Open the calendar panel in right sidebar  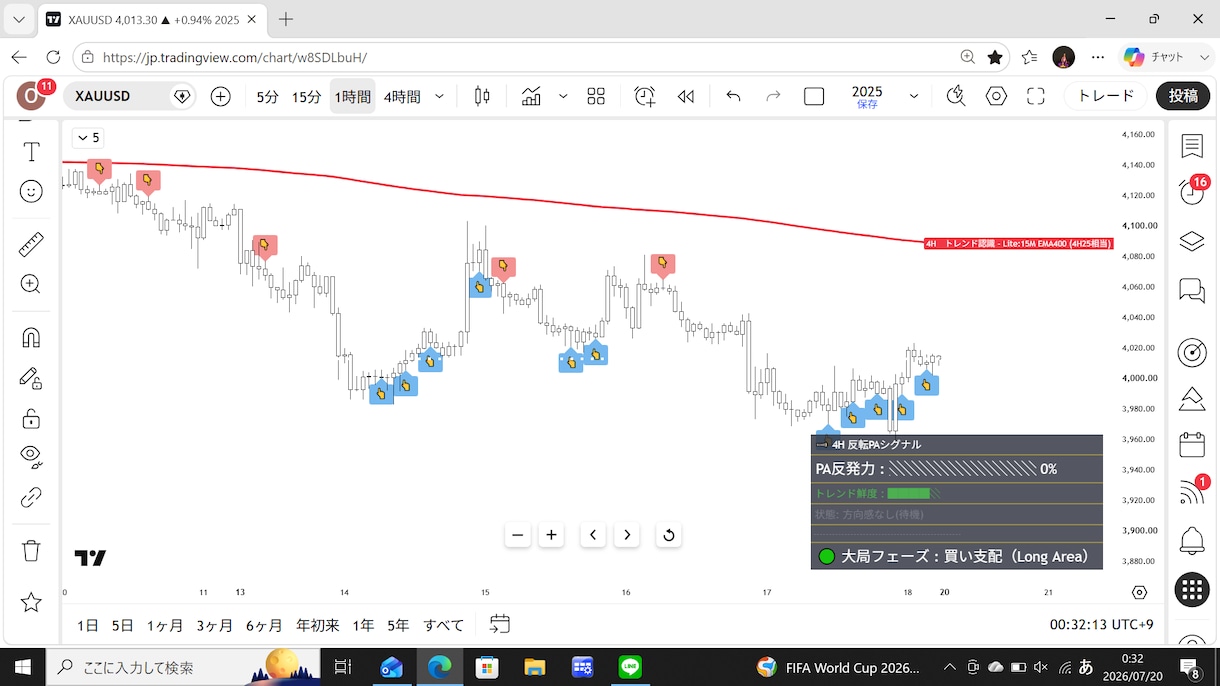tap(1192, 444)
